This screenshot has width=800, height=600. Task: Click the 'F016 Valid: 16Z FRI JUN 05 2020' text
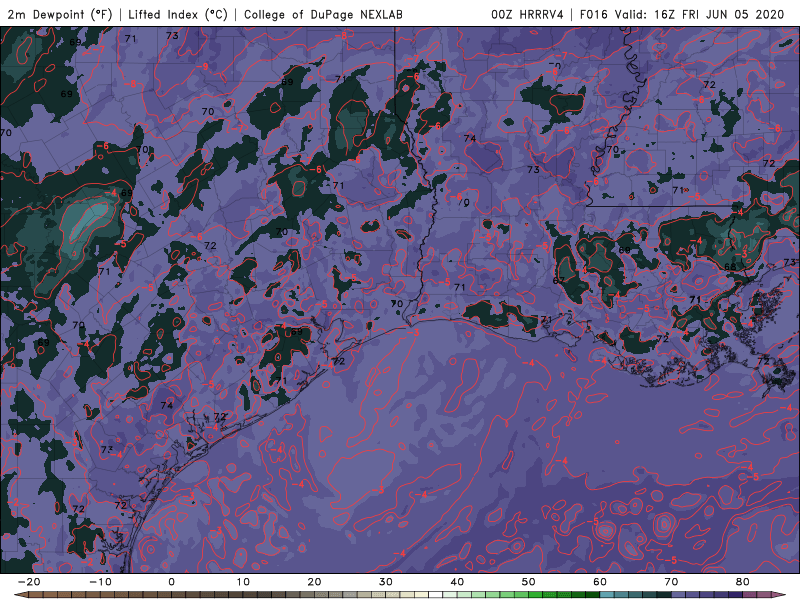(x=682, y=15)
